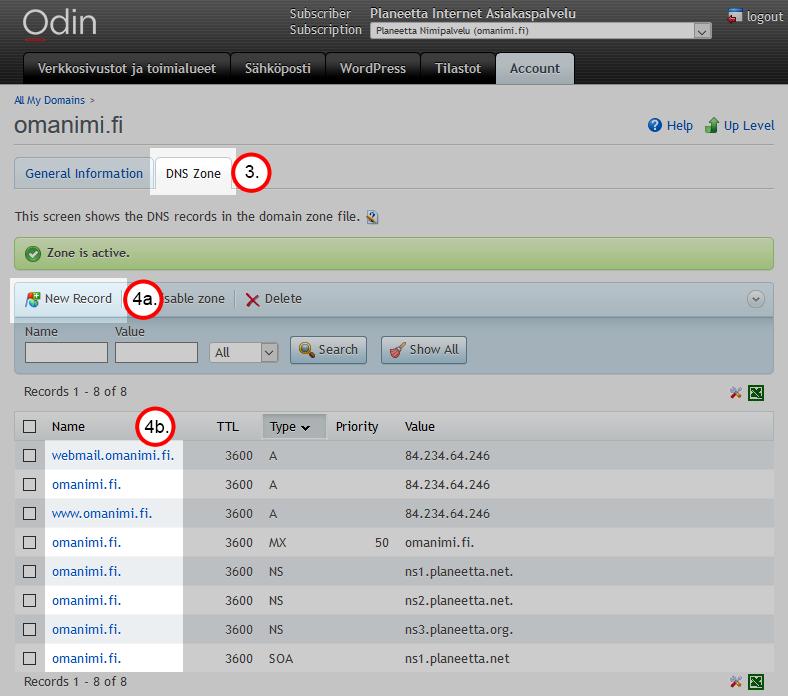
Task: Sort by TTL column header
Action: [x=228, y=427]
